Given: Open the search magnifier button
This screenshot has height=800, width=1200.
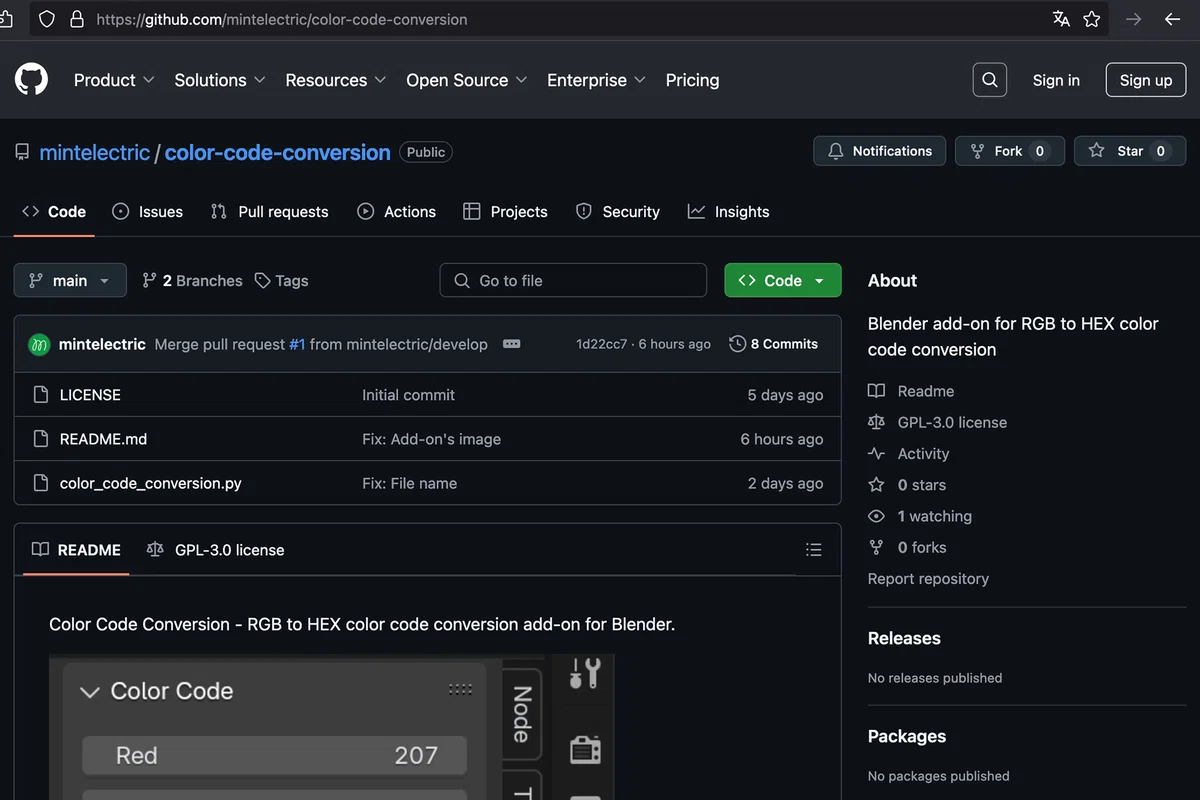Looking at the screenshot, I should pos(989,80).
